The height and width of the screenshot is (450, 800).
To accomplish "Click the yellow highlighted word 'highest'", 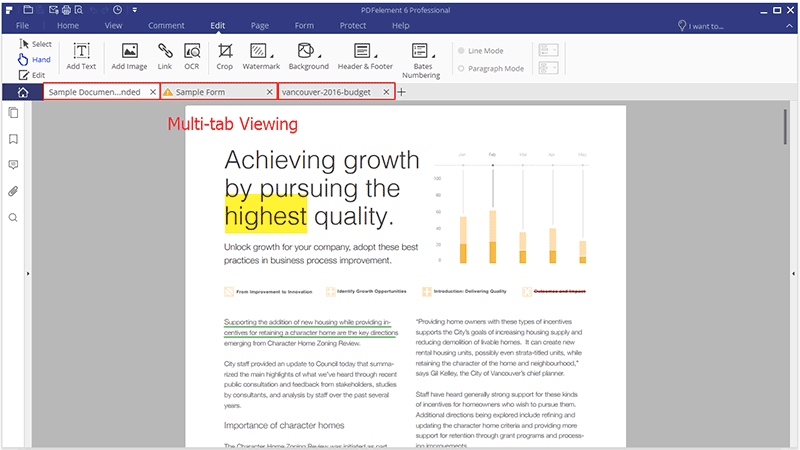I will pos(266,216).
